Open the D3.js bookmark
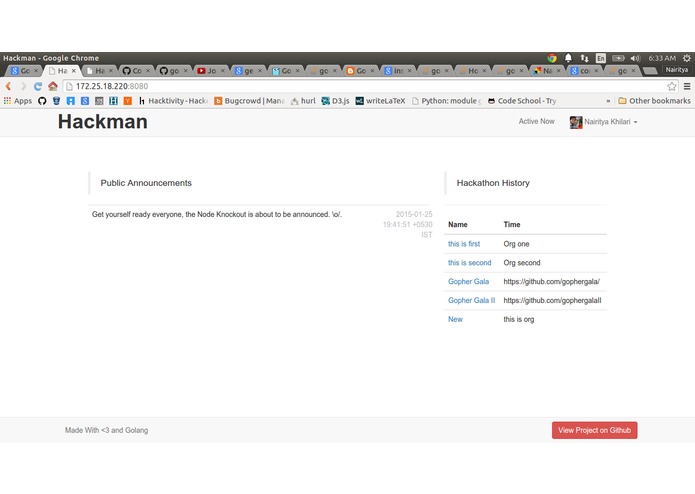695x494 pixels. (335, 101)
